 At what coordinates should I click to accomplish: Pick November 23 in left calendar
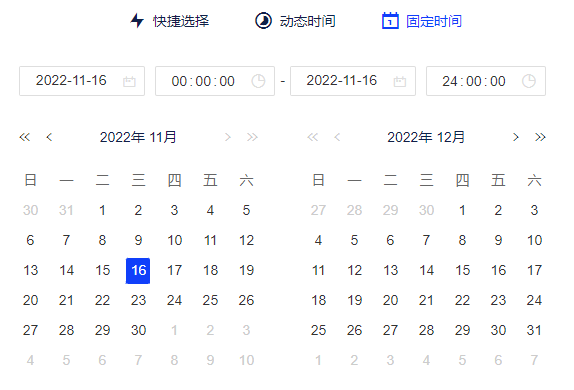138,301
